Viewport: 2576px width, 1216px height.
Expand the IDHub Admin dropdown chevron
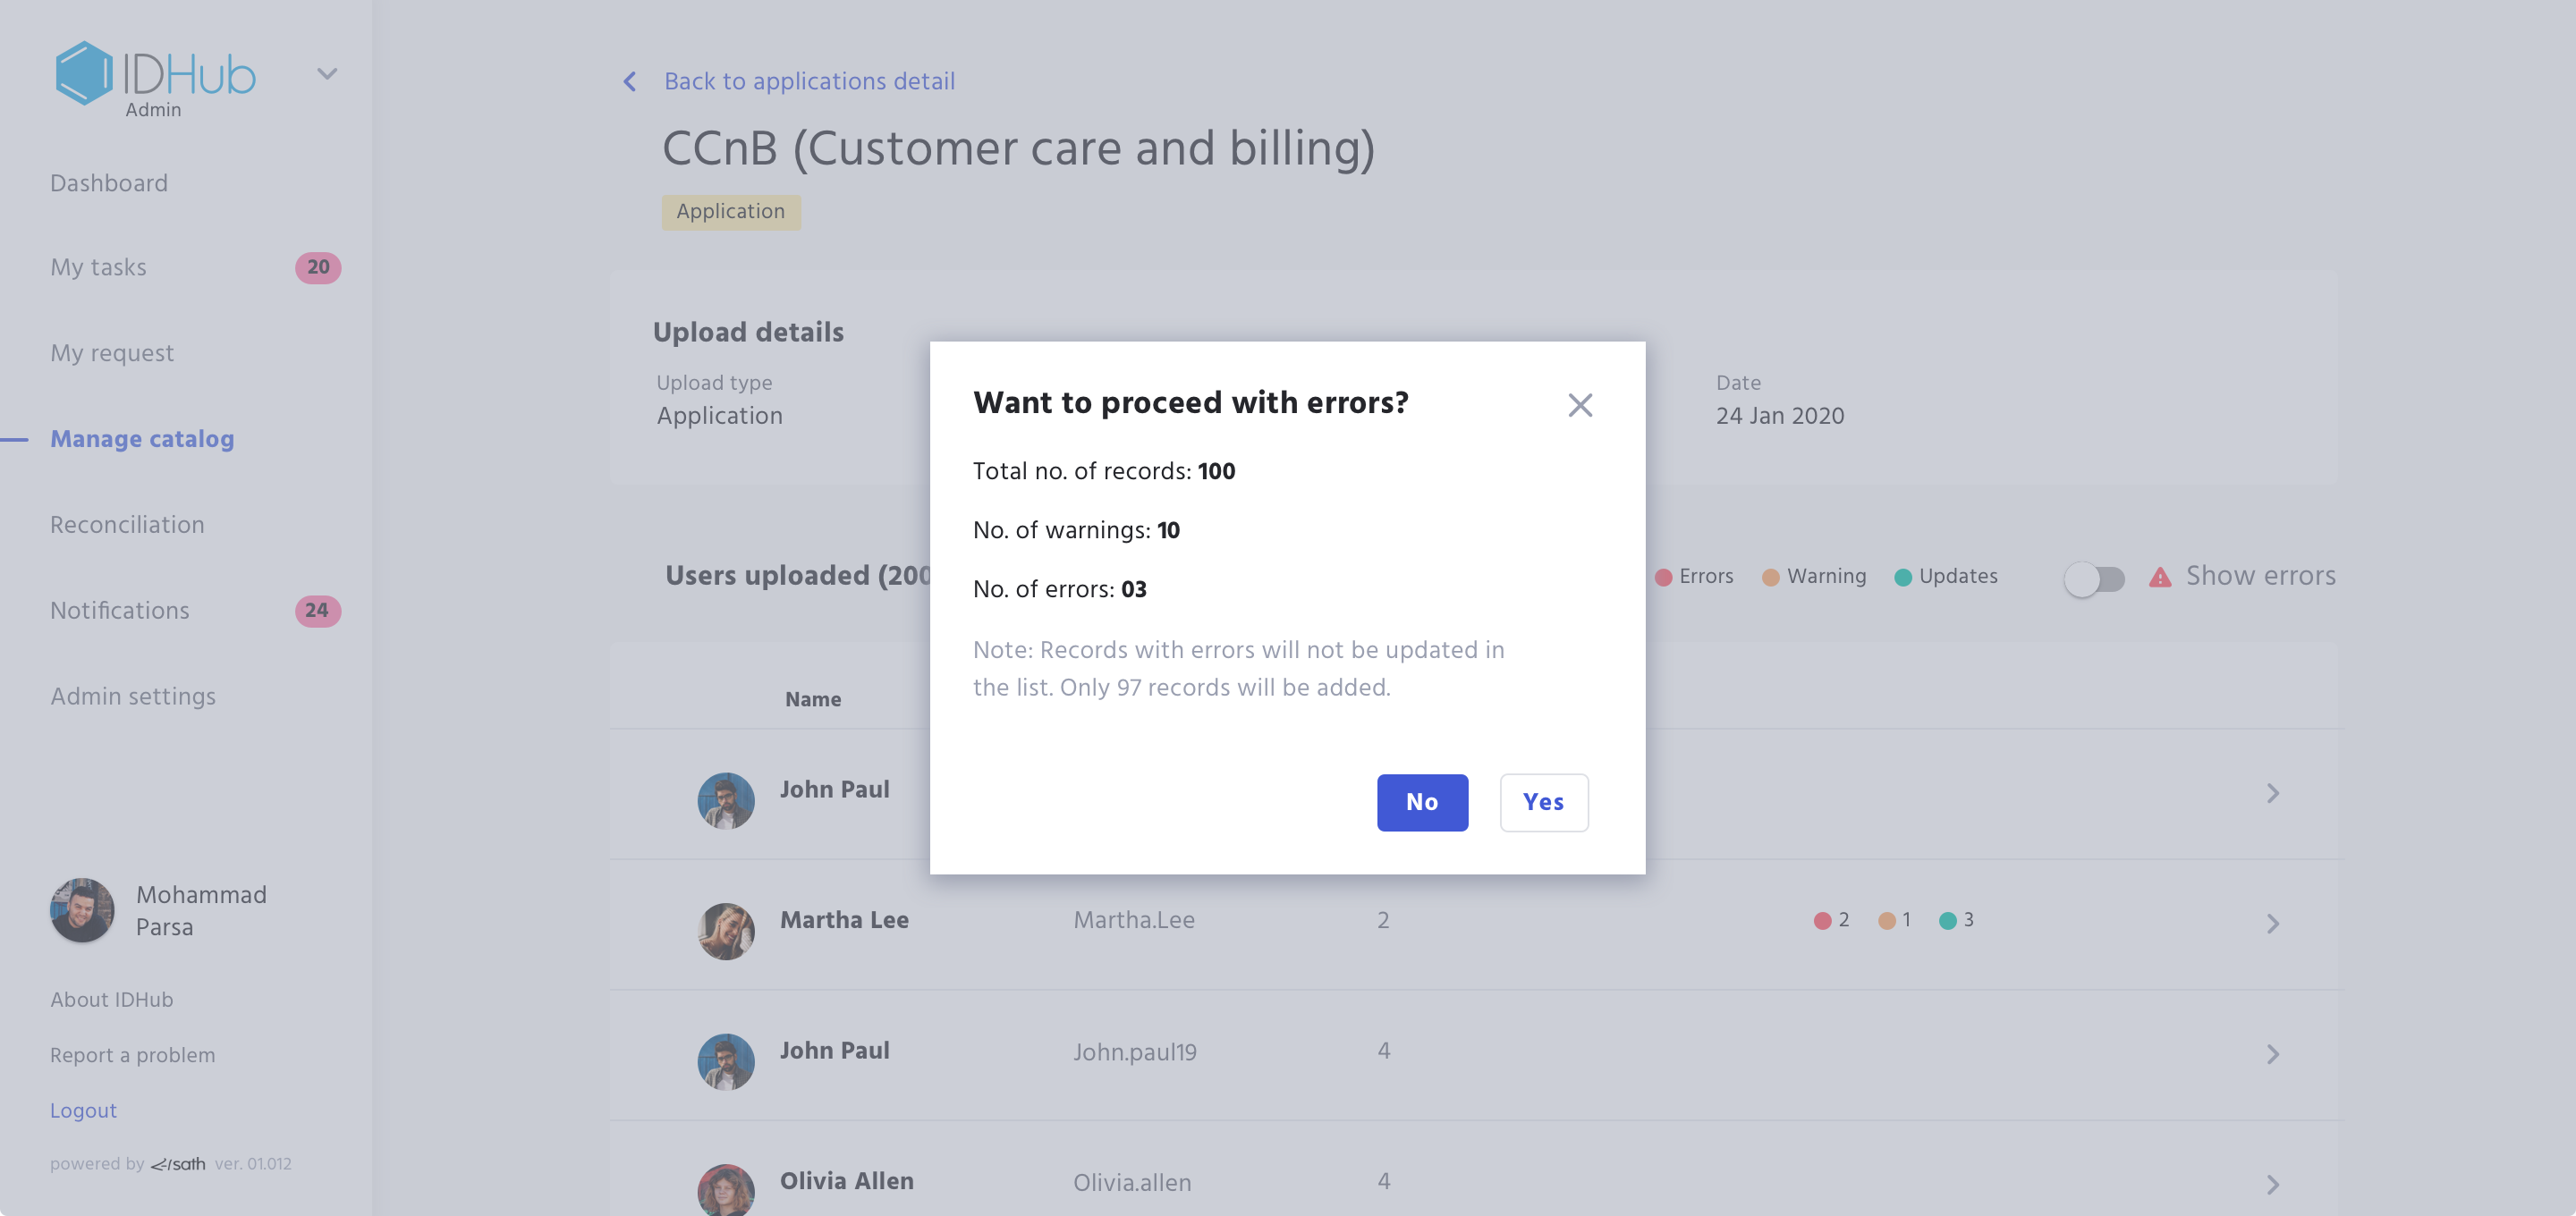tap(327, 73)
